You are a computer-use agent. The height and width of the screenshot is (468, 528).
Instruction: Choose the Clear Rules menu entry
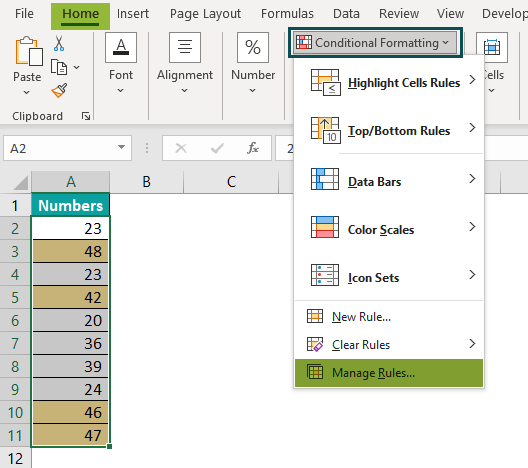coord(389,344)
